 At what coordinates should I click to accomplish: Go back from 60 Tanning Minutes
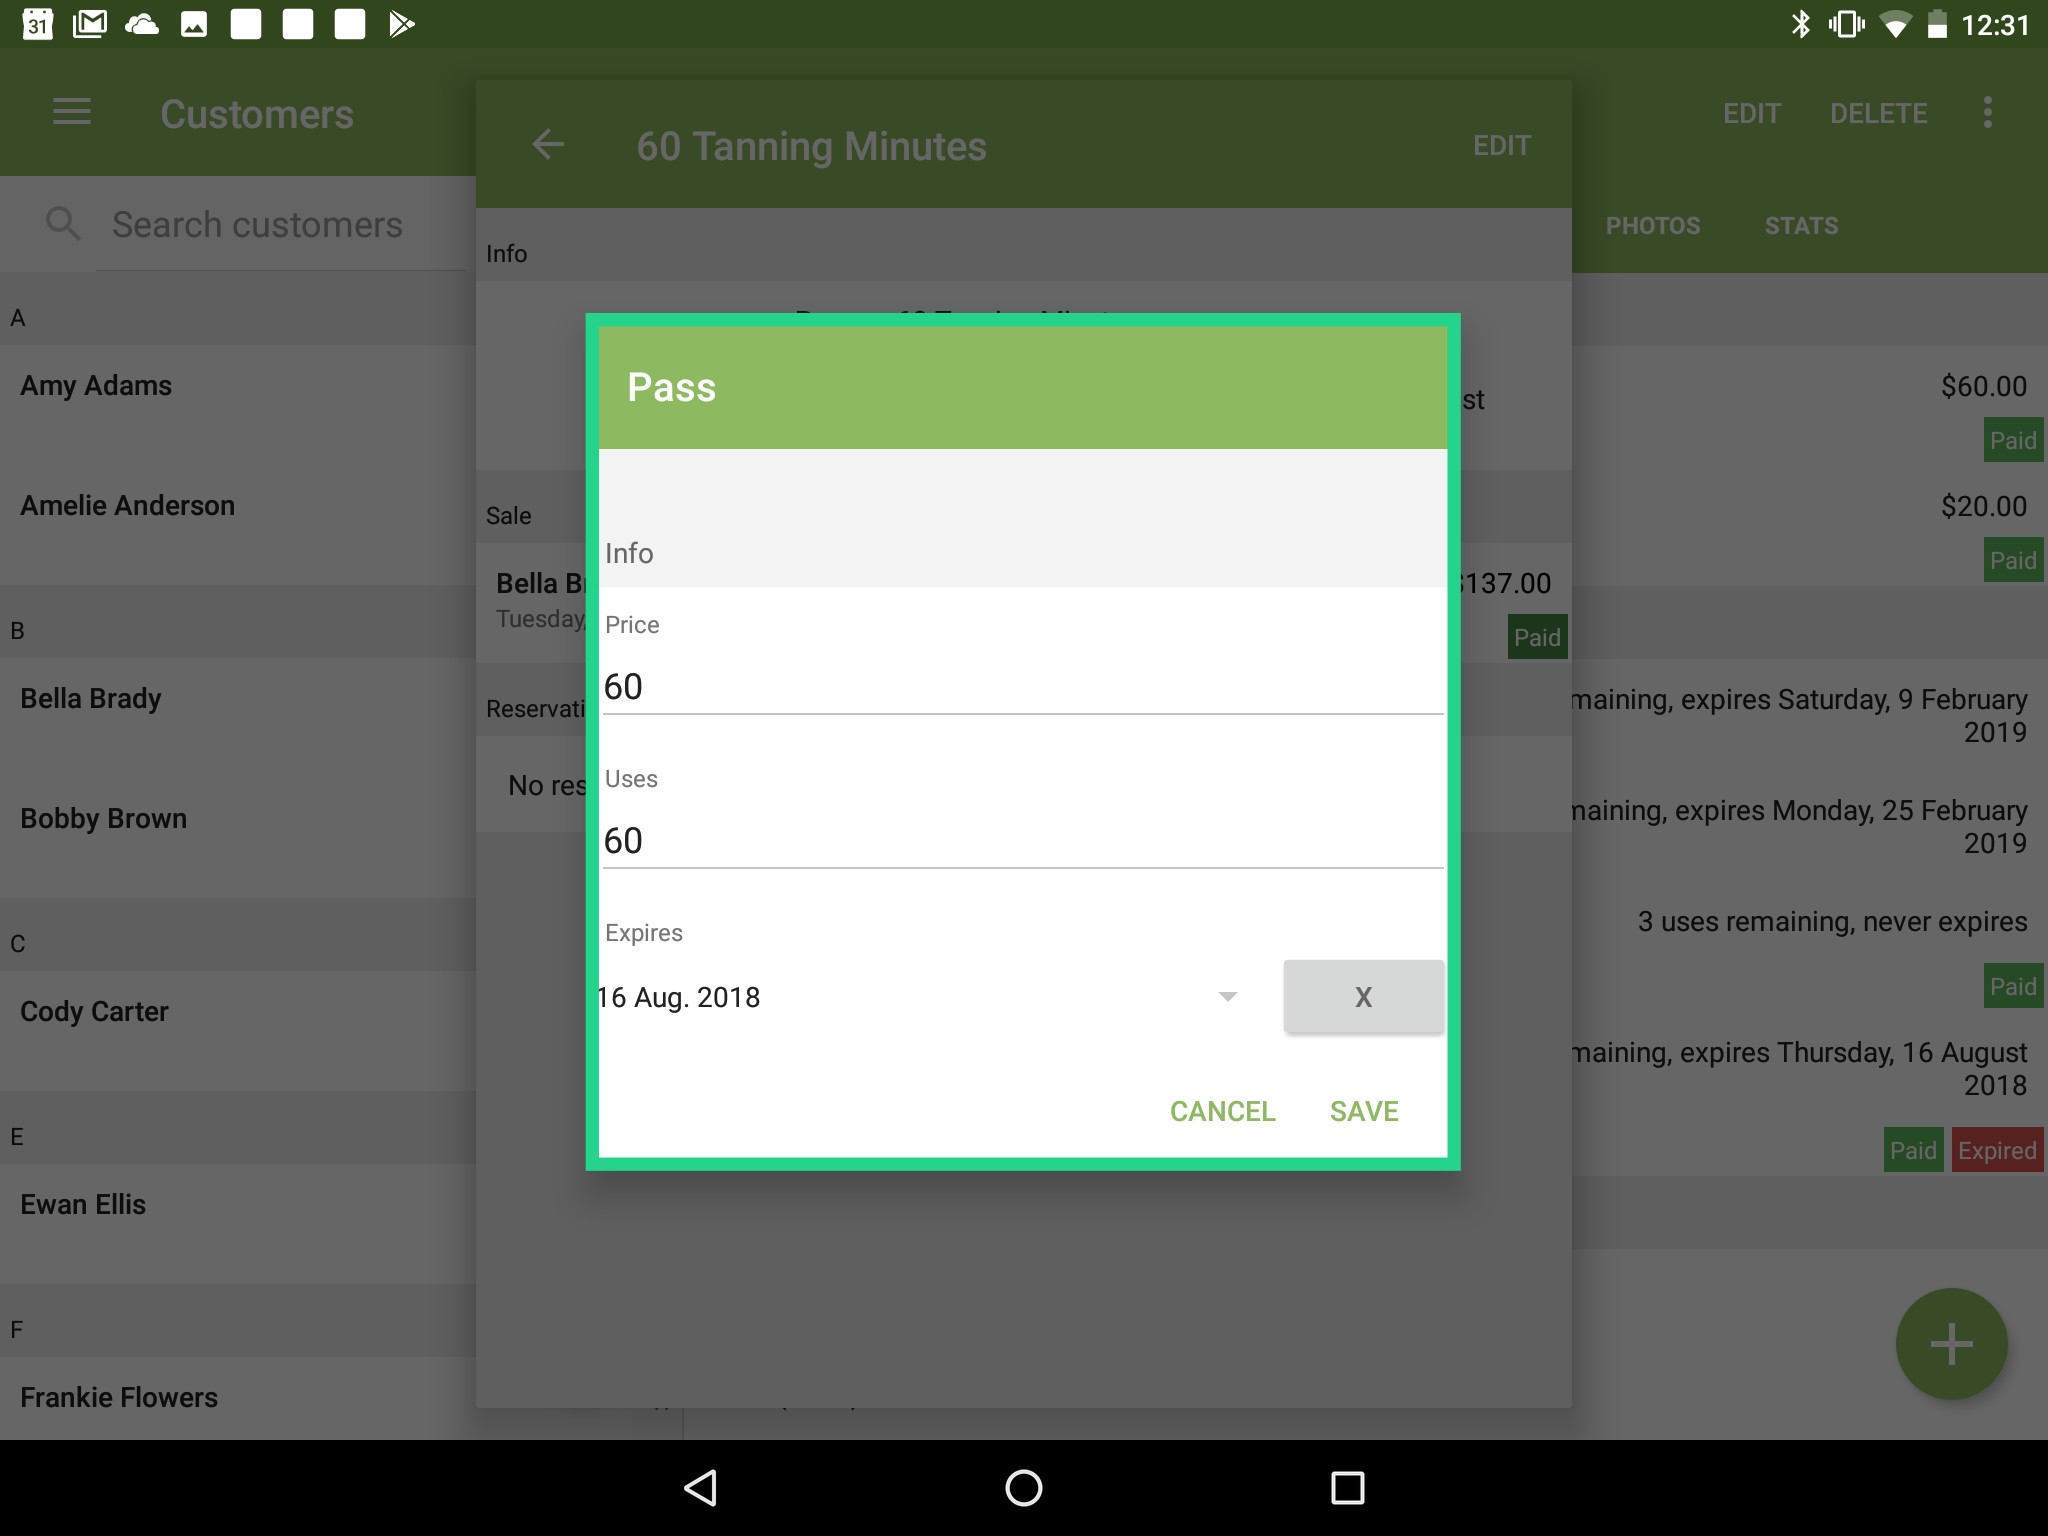tap(548, 145)
